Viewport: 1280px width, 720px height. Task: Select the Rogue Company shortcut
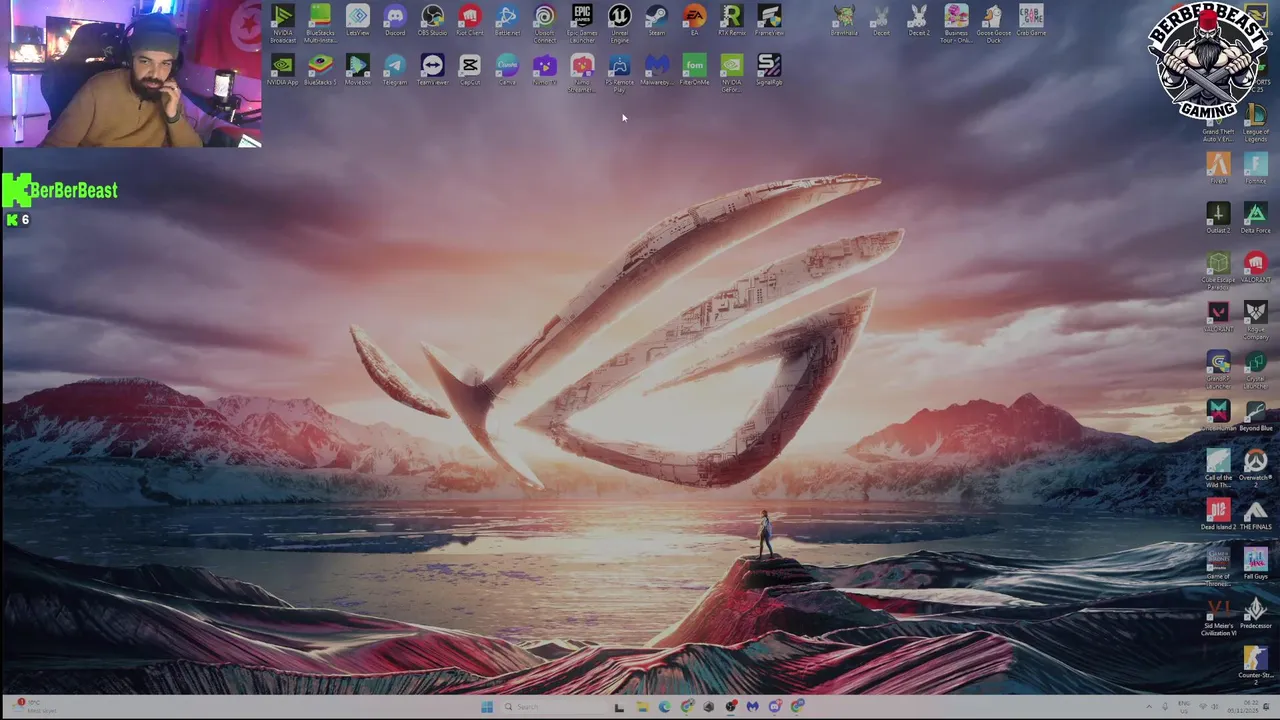point(1256,320)
